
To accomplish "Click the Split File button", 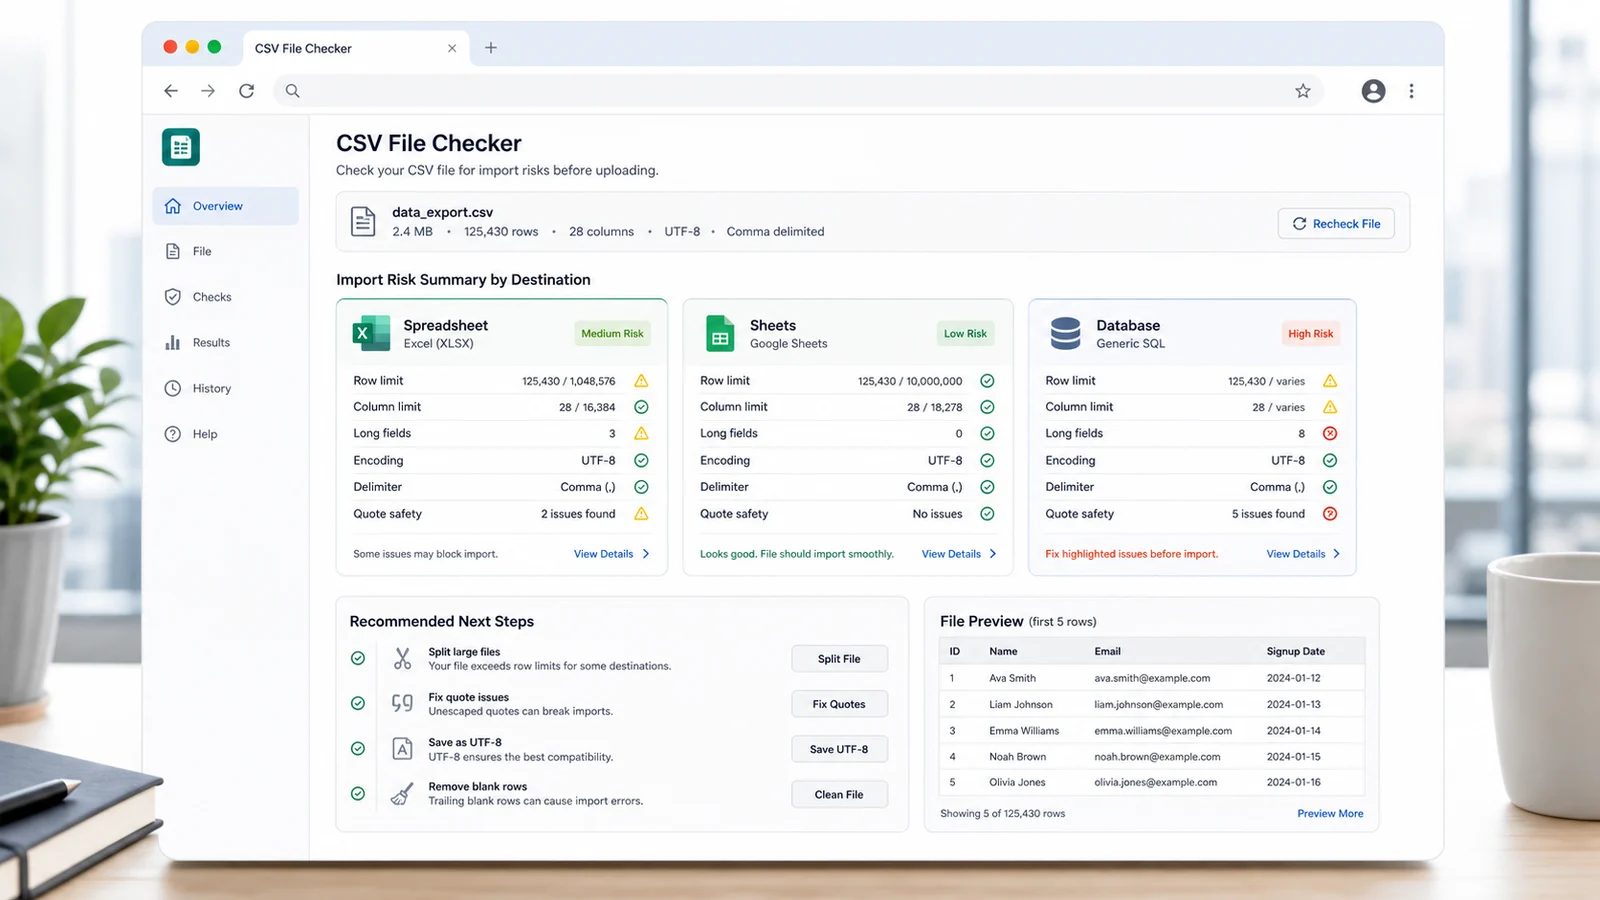I will pos(839,659).
